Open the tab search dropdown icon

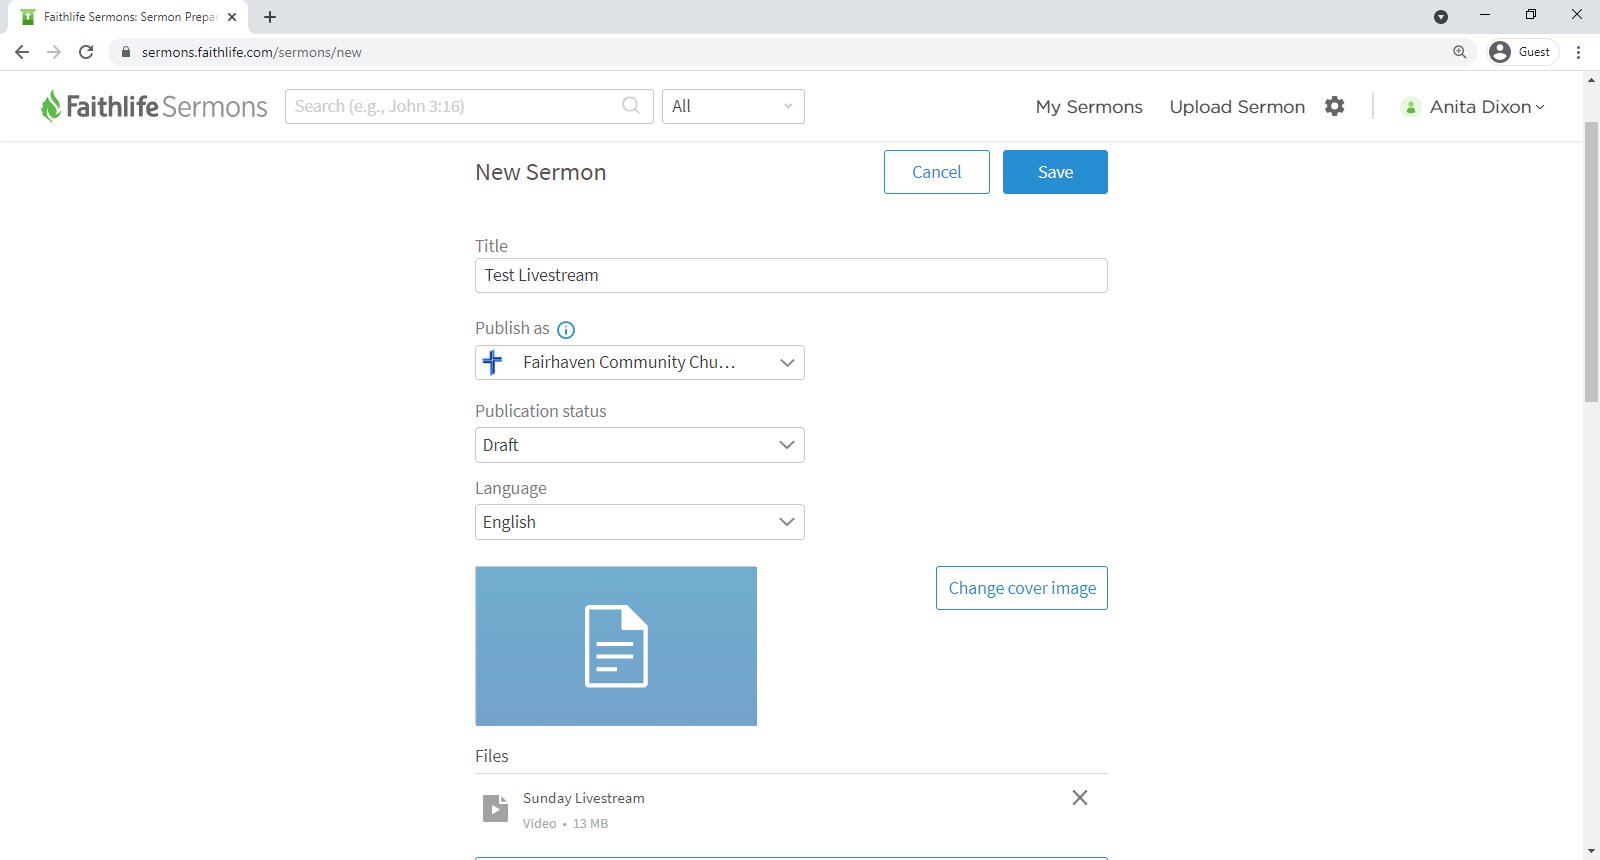(x=1441, y=17)
